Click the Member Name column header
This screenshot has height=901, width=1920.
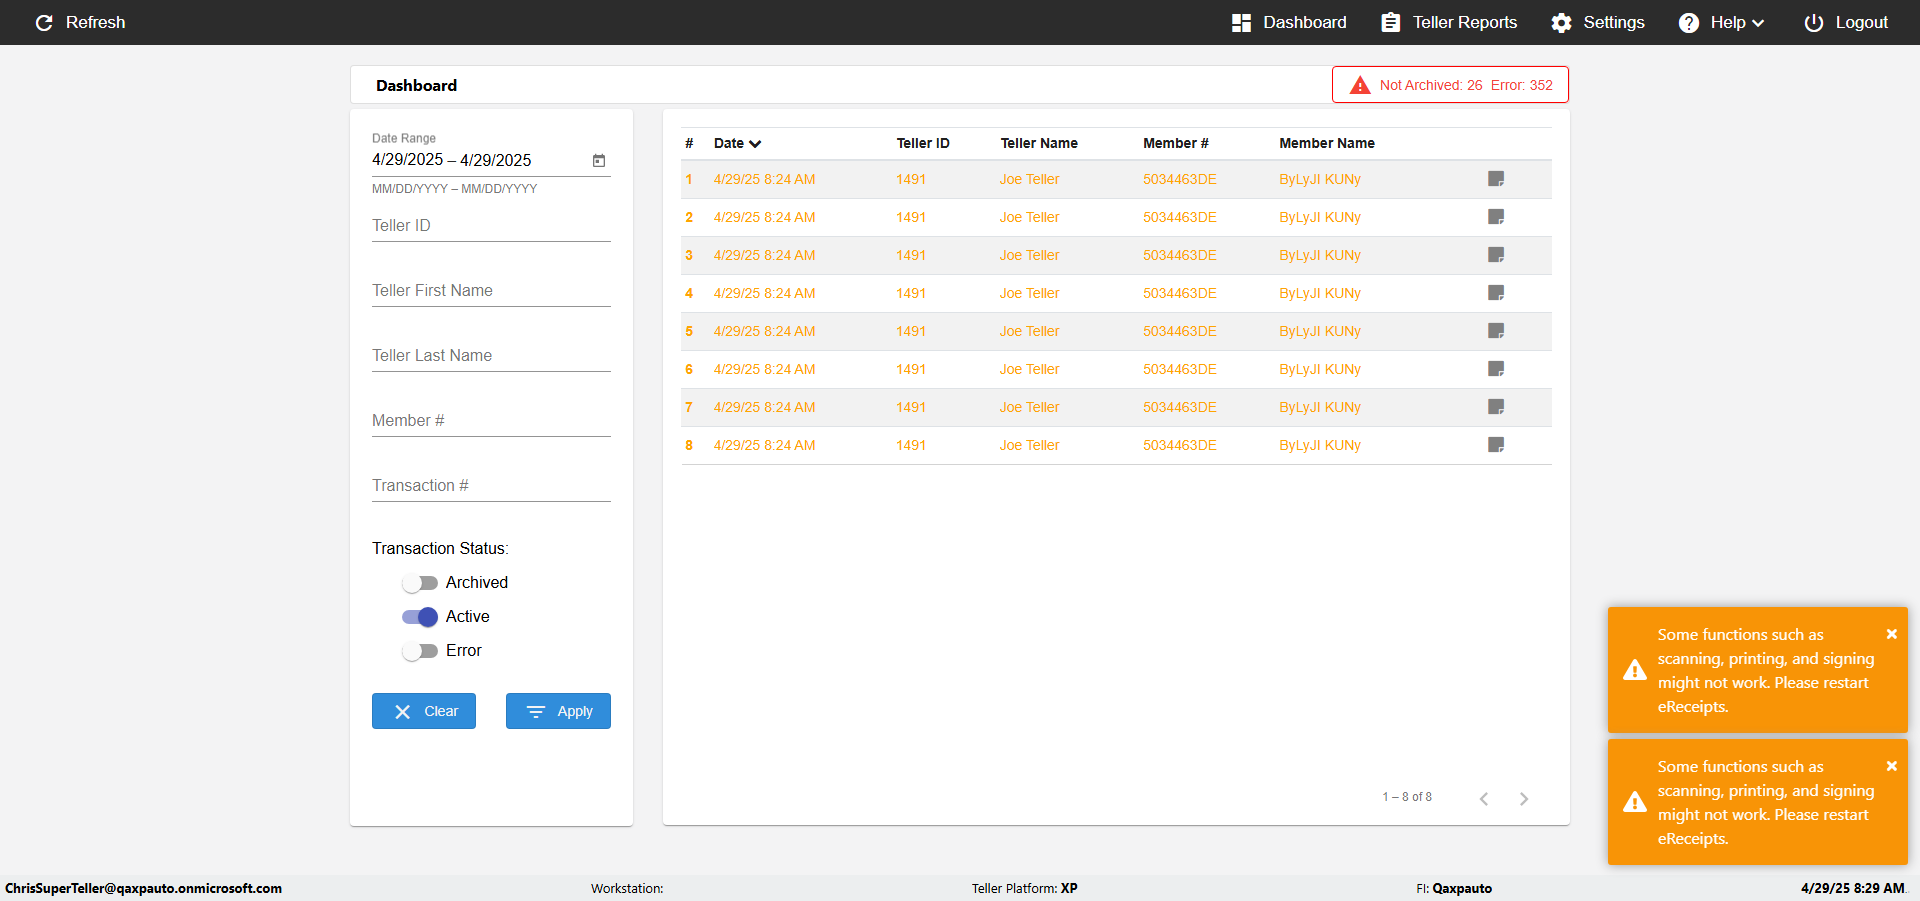click(x=1327, y=143)
